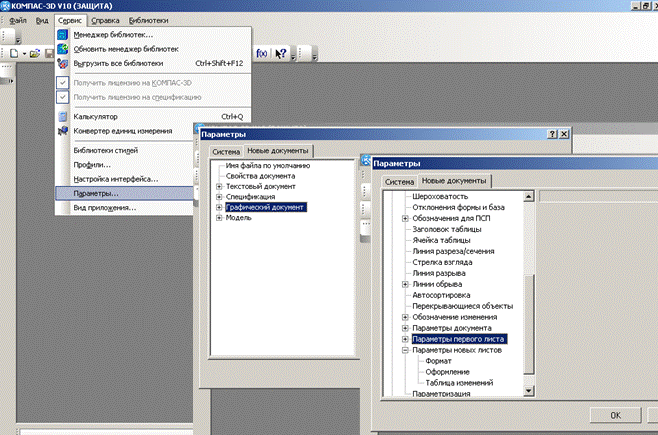Expand Параметры первого листа node
The width and height of the screenshot is (658, 435).
pyautogui.click(x=405, y=339)
